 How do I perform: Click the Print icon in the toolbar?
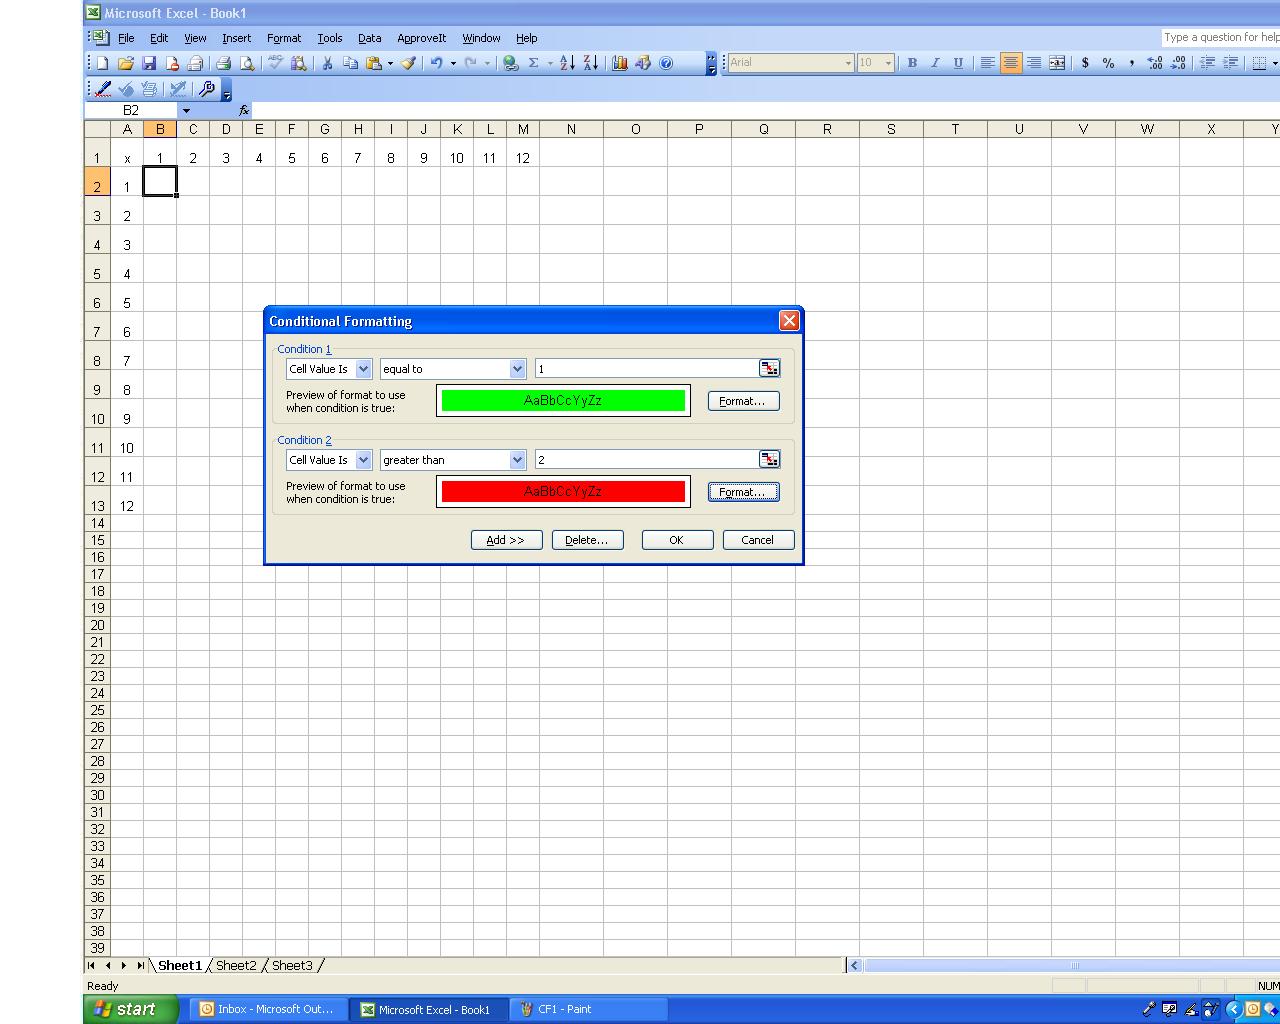[223, 63]
